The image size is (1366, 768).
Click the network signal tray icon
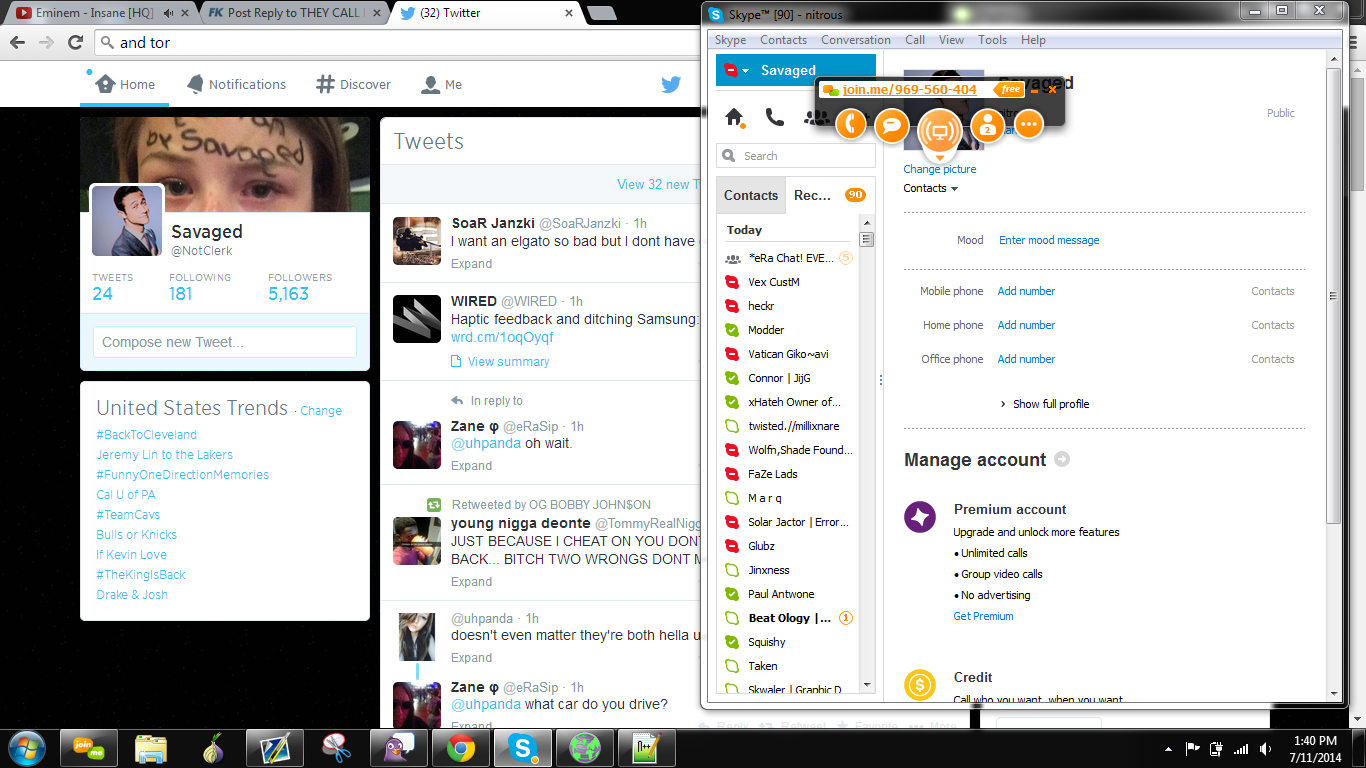[1241, 748]
